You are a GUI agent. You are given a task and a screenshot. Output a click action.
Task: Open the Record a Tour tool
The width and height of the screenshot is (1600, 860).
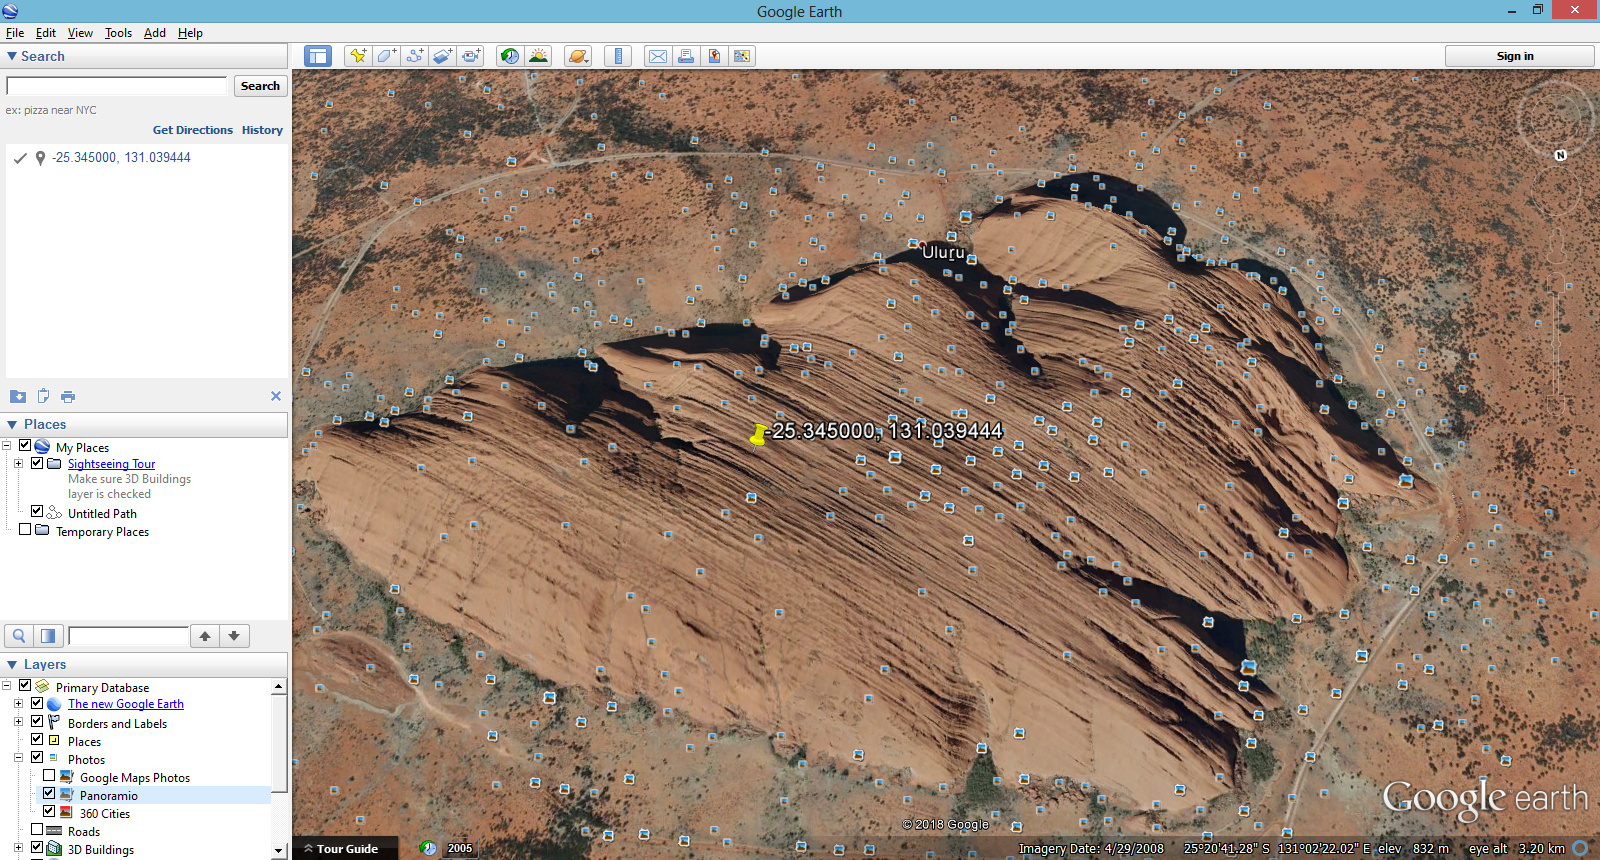coord(471,56)
